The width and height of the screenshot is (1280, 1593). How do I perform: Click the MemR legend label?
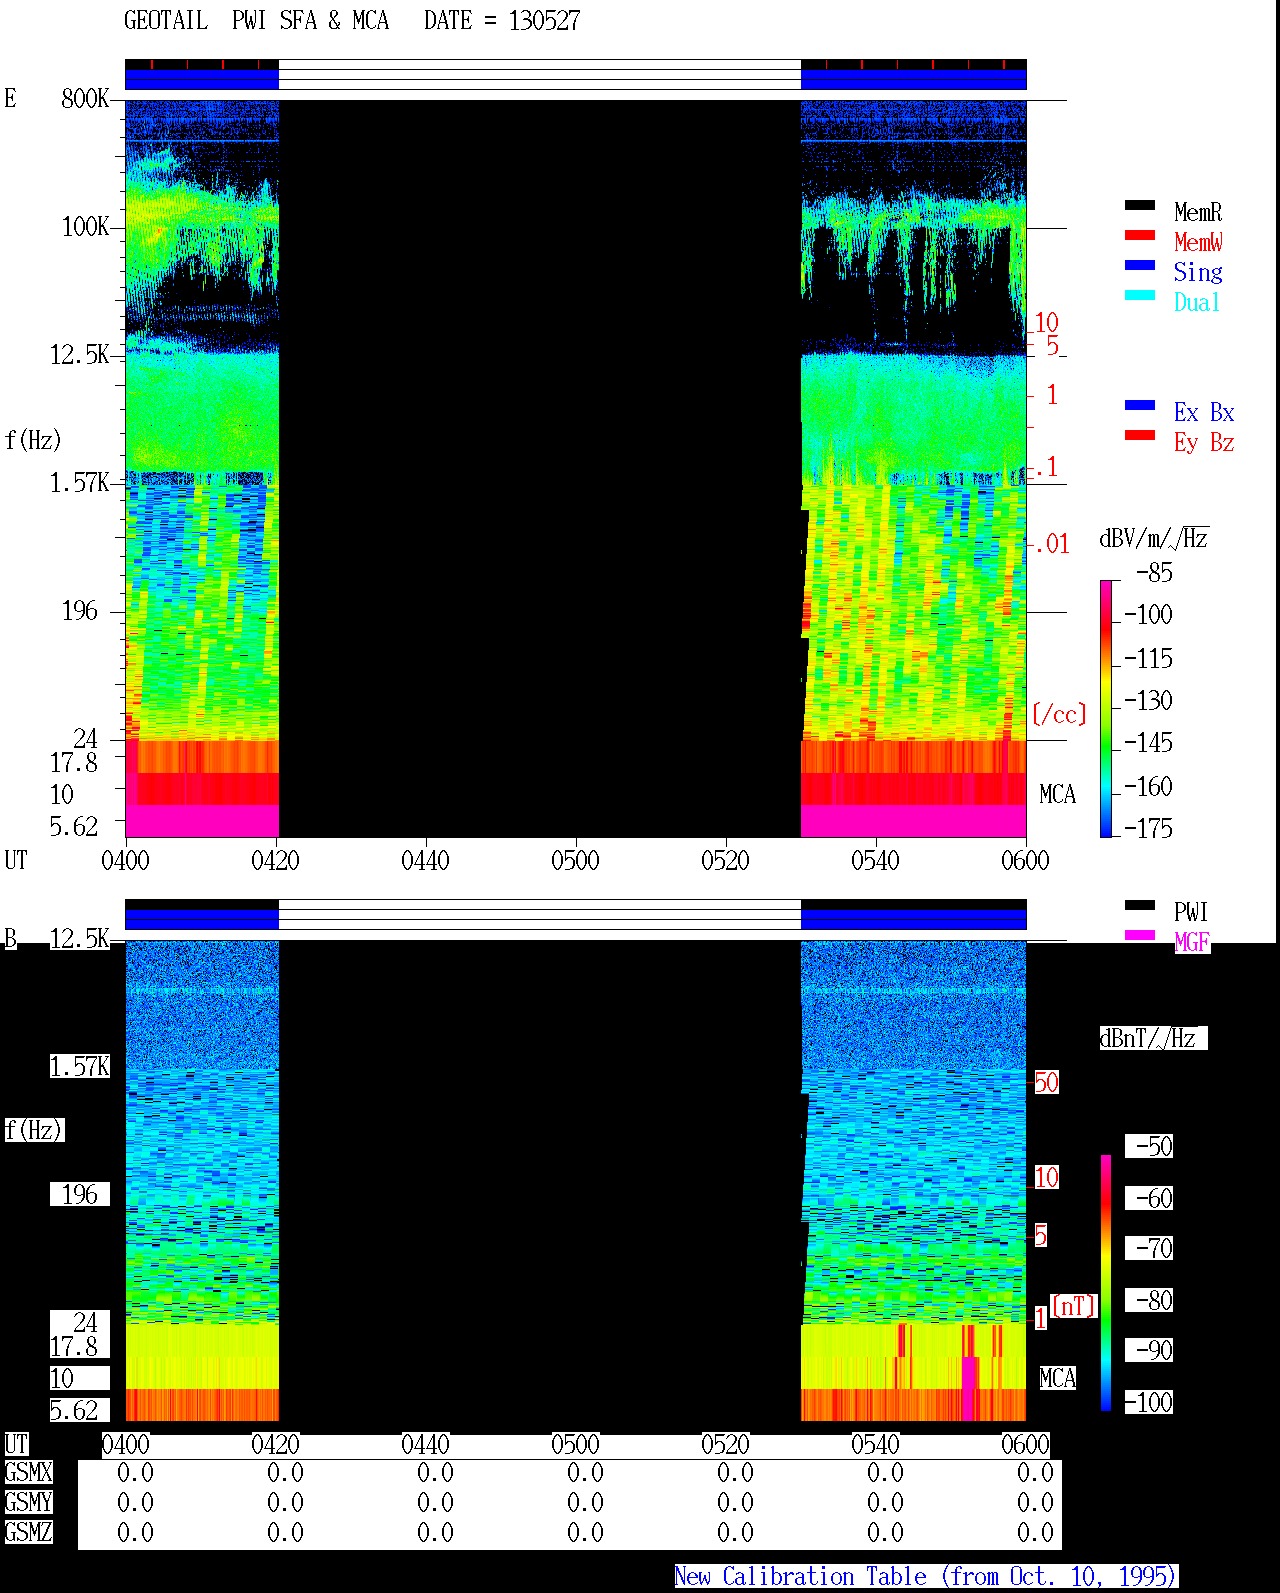tap(1198, 212)
